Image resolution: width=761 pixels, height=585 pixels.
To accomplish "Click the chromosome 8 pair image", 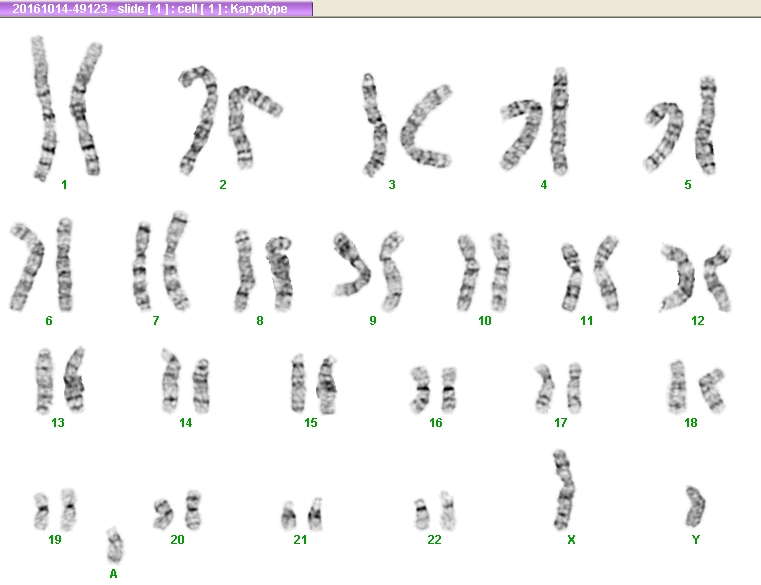I will click(x=263, y=270).
